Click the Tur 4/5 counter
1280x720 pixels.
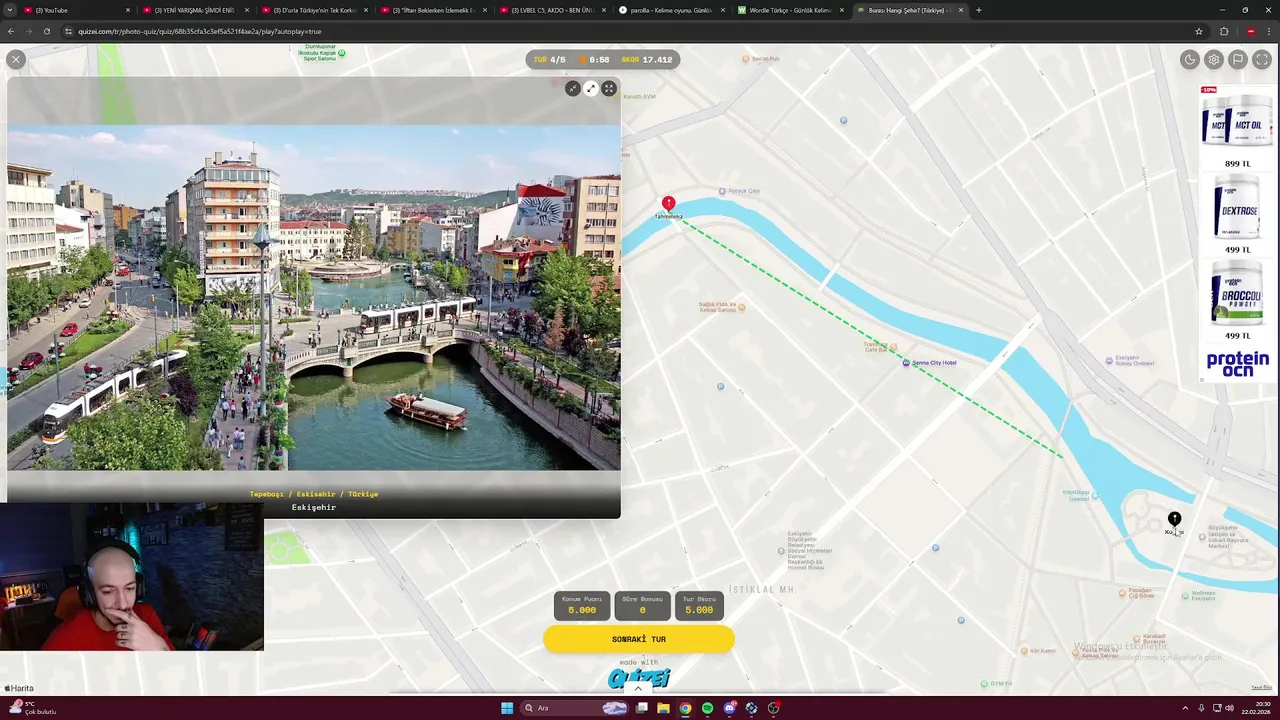(550, 60)
